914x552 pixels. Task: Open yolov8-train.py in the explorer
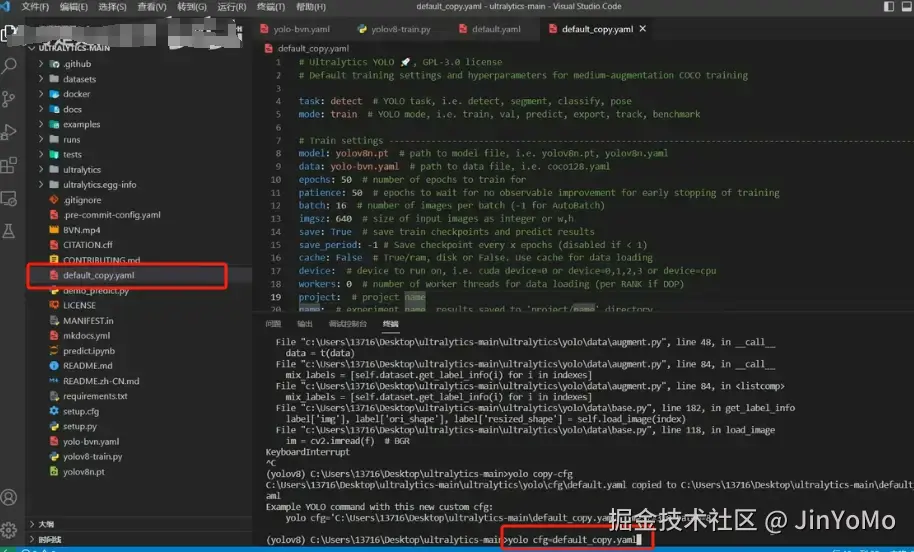pos(93,456)
